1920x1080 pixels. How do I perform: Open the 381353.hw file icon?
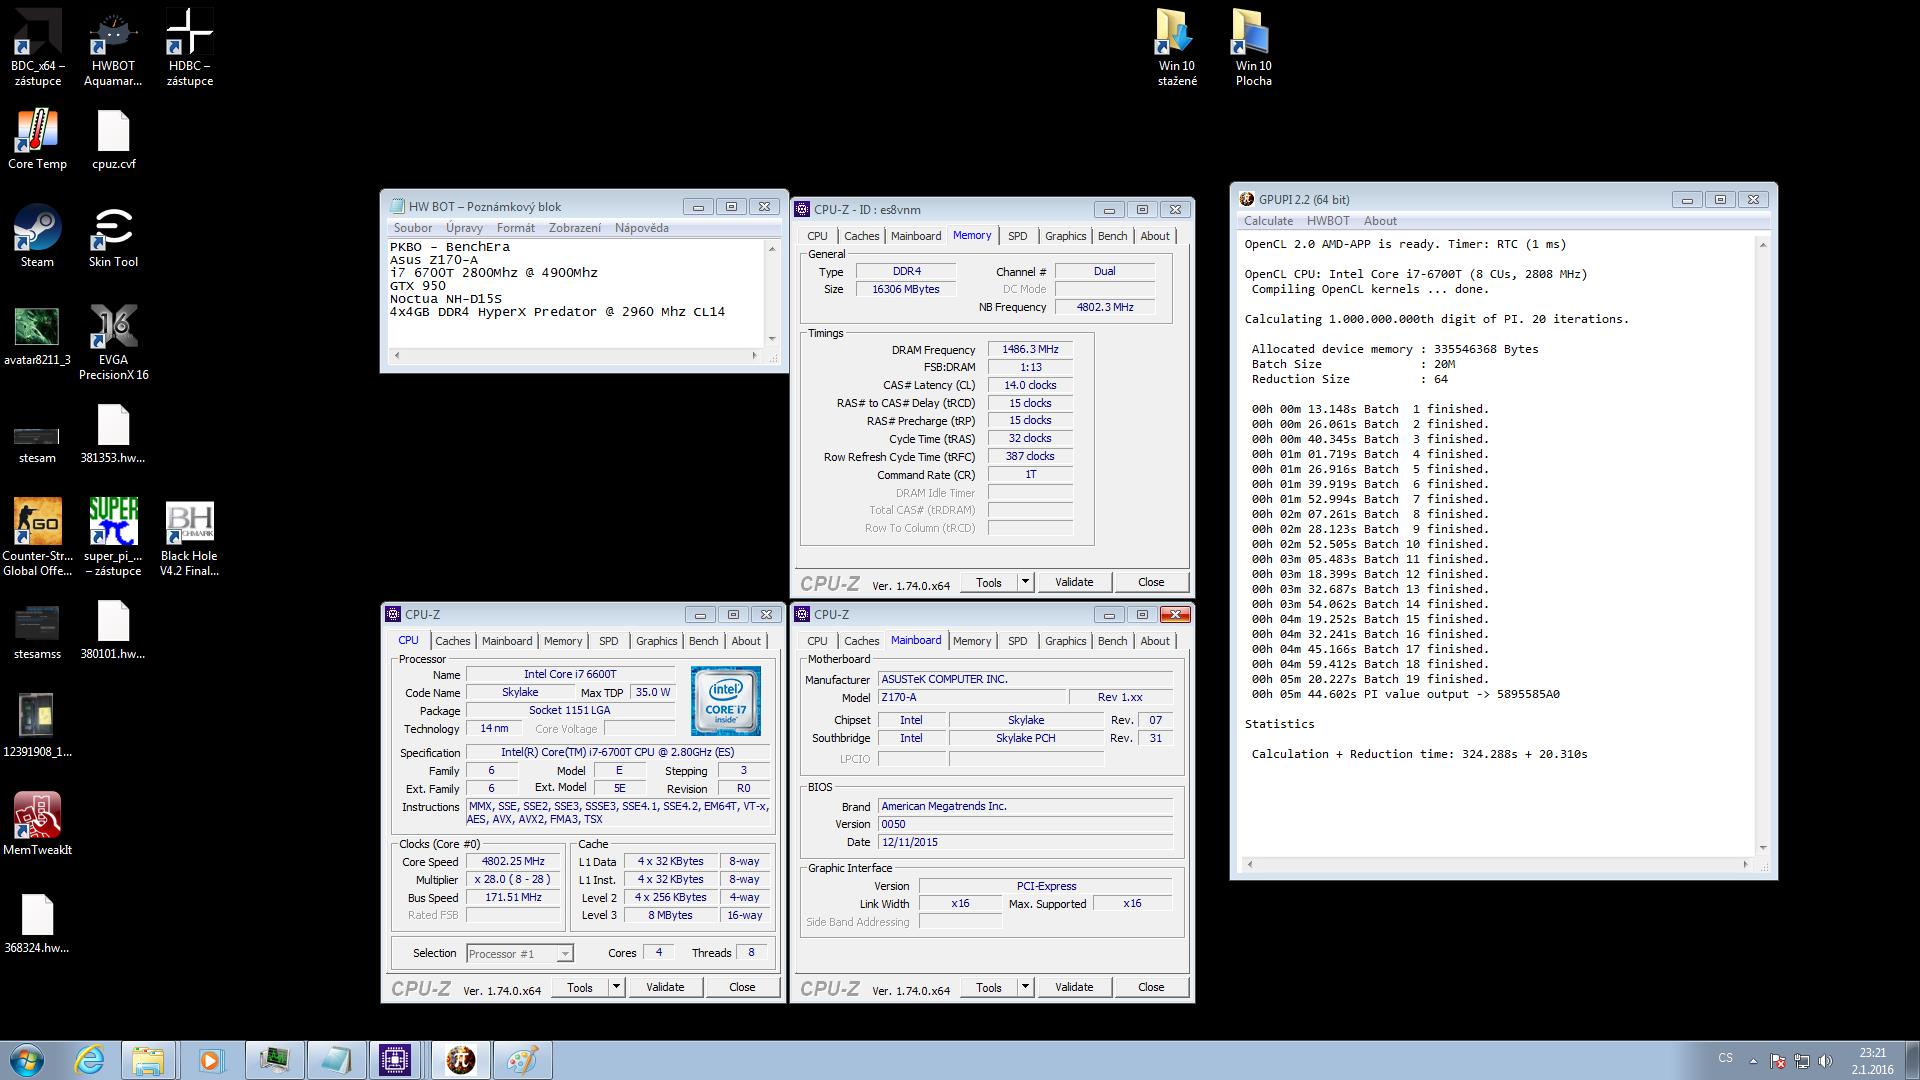[x=113, y=434]
